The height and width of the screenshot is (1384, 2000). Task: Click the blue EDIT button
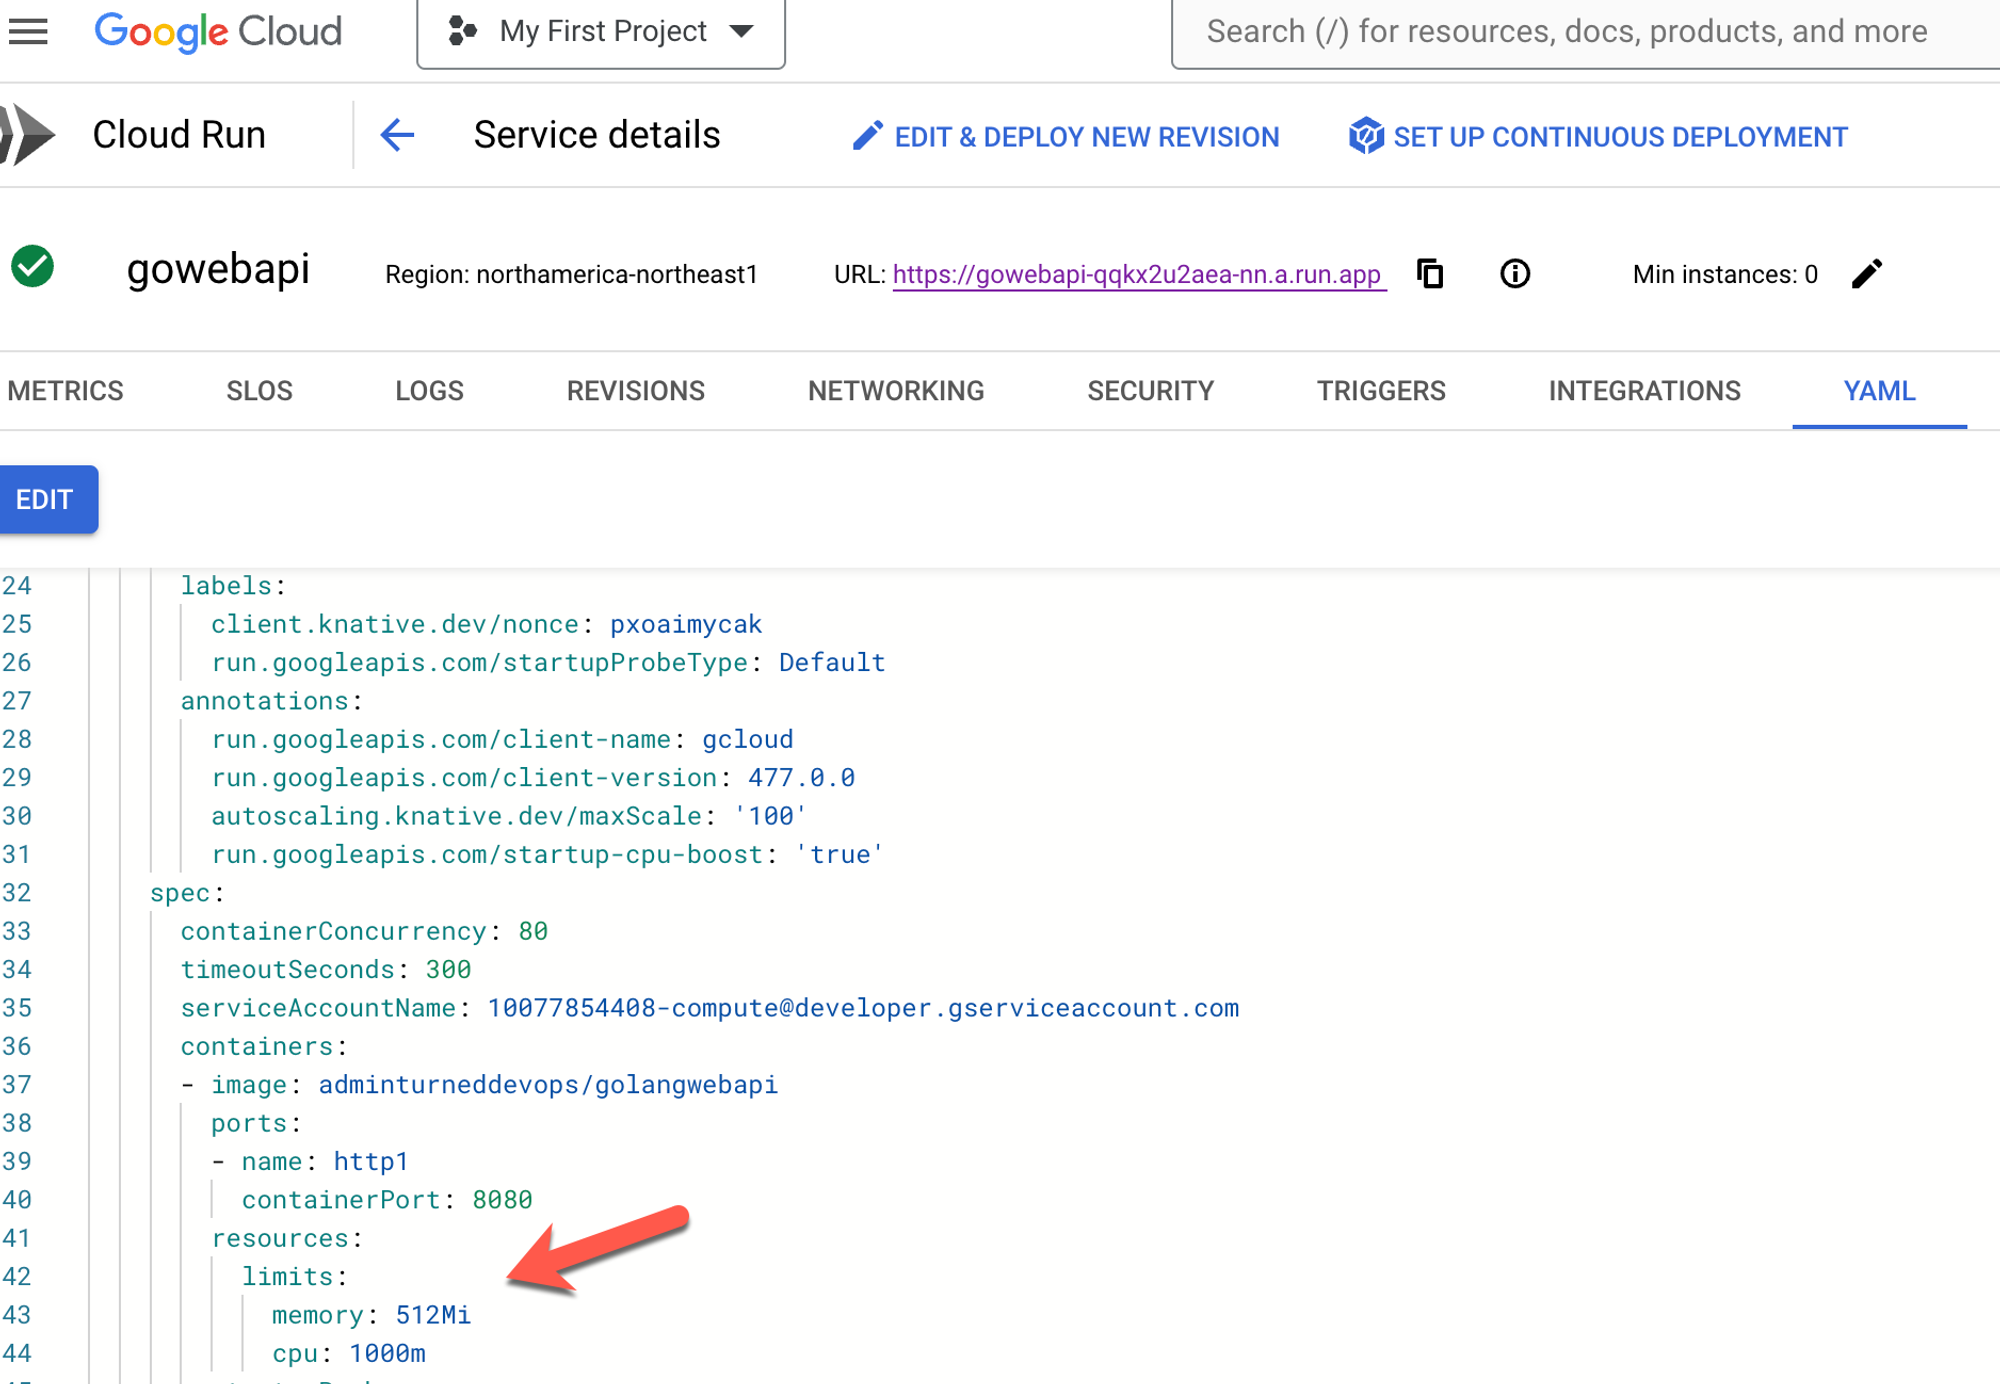click(x=46, y=499)
